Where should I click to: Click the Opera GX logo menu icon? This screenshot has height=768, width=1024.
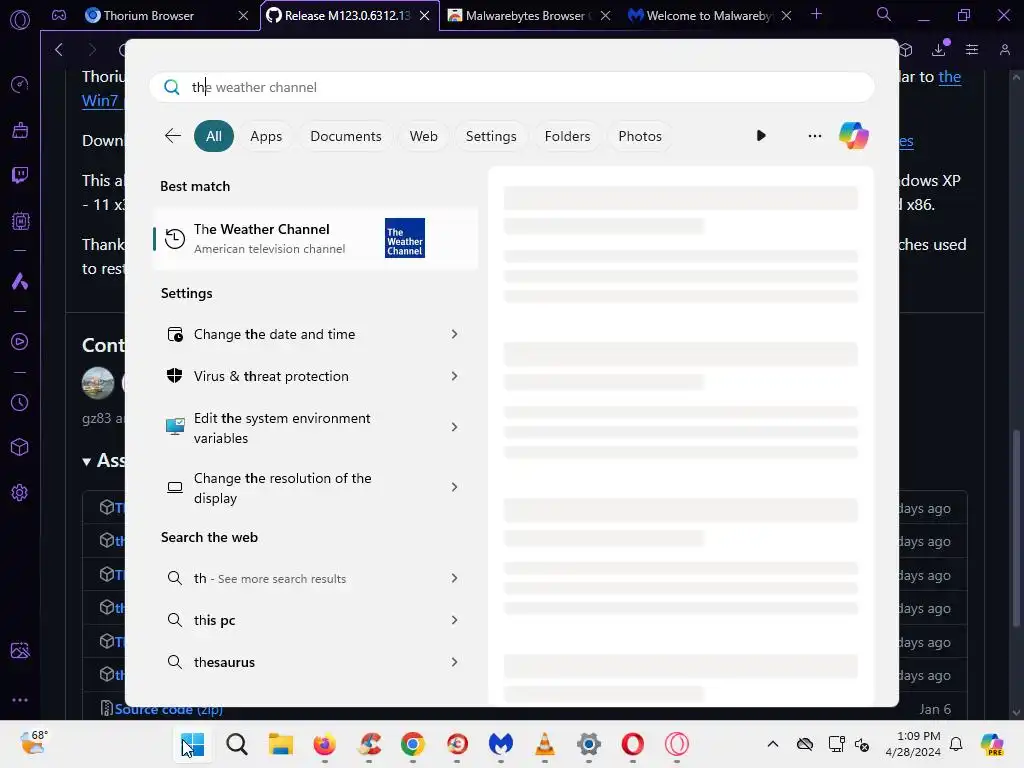(x=20, y=20)
